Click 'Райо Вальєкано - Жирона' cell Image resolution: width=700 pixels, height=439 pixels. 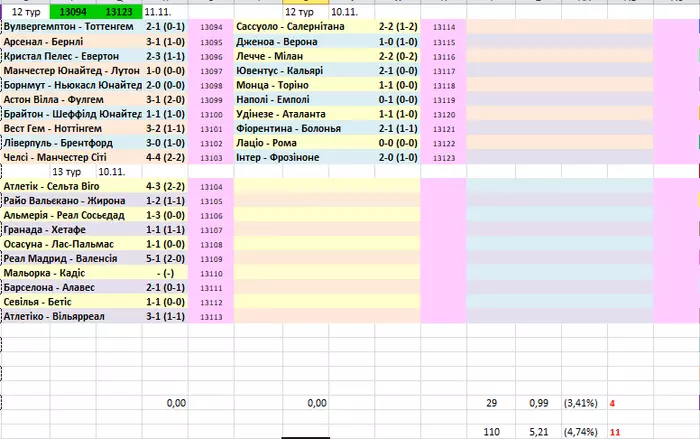72,201
